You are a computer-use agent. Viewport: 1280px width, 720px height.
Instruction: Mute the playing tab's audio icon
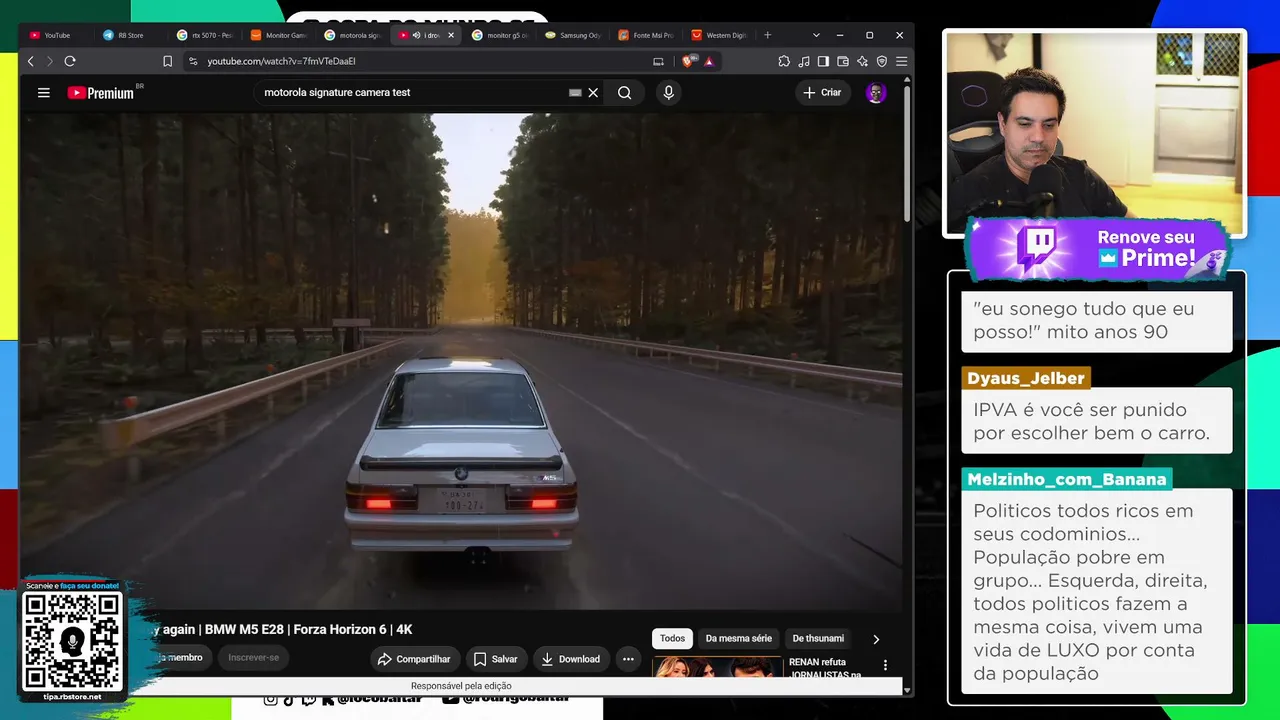pos(416,35)
